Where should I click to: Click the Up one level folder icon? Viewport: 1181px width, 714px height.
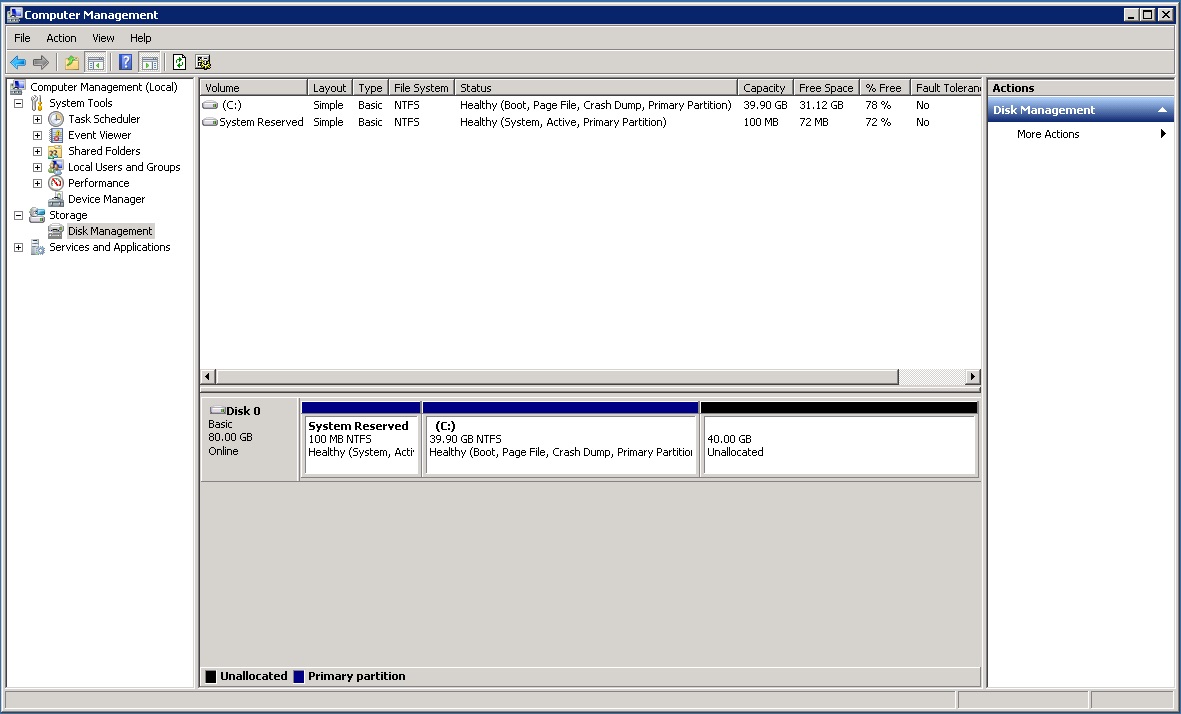(x=71, y=61)
